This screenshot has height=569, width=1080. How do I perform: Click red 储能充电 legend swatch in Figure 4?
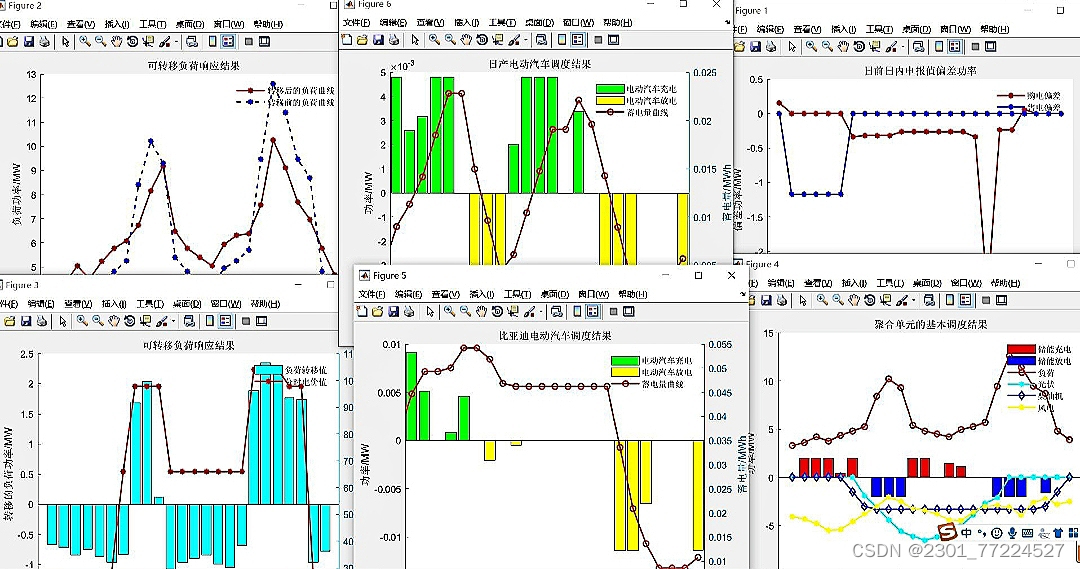[1021, 349]
